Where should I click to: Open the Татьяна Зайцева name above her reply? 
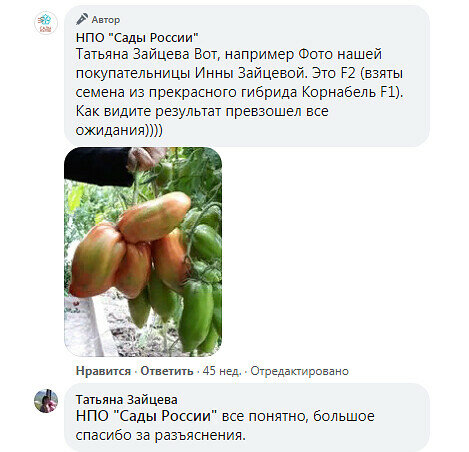click(127, 399)
